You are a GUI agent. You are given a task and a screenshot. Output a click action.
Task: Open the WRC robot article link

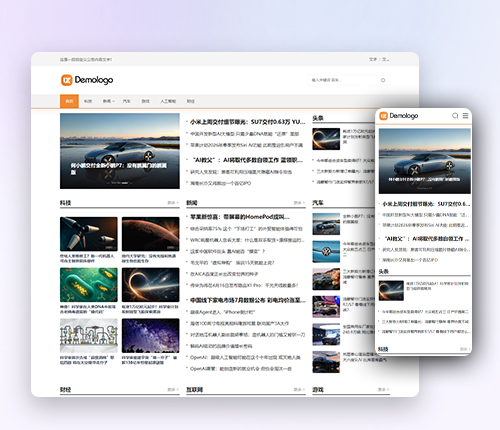point(247,240)
